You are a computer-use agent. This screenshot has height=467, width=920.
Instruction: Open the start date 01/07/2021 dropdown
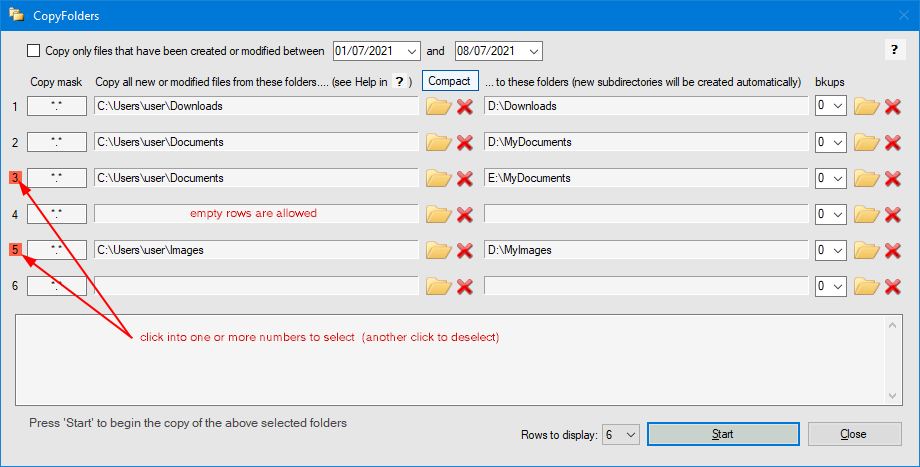(411, 51)
